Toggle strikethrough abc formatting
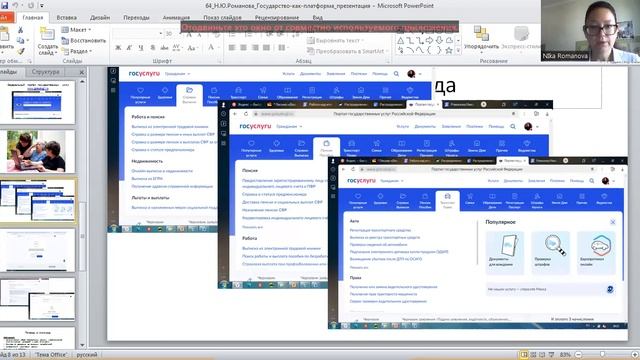The width and height of the screenshot is (640, 360). (164, 48)
